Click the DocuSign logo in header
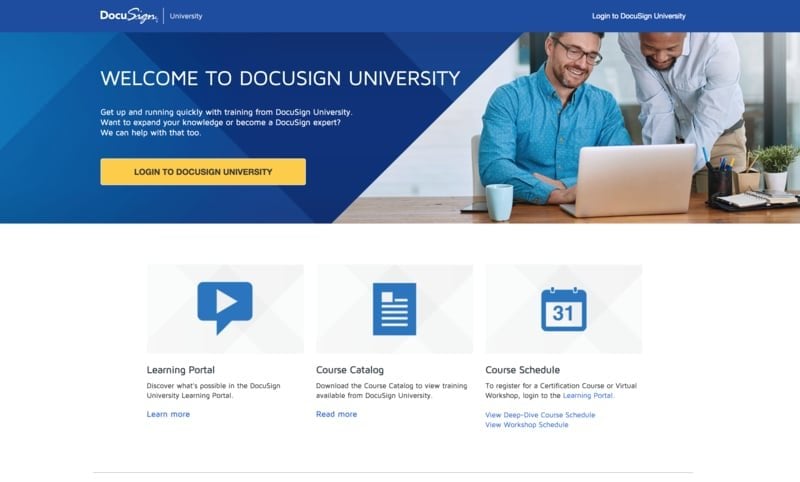This screenshot has height=482, width=800. 129,16
